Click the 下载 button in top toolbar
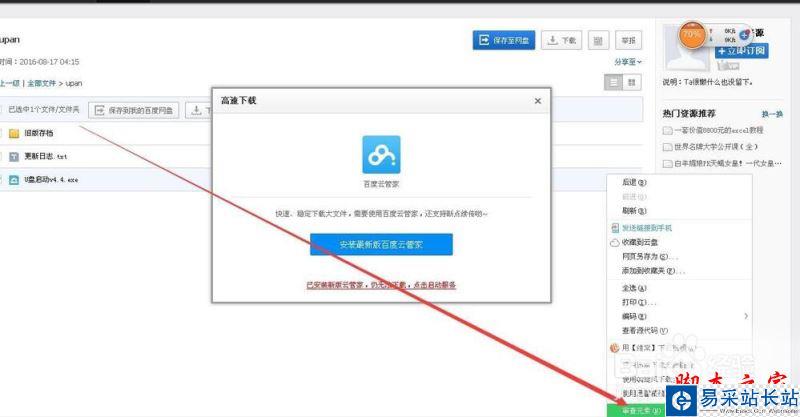Screen dimensions: 800x417 (x=561, y=40)
